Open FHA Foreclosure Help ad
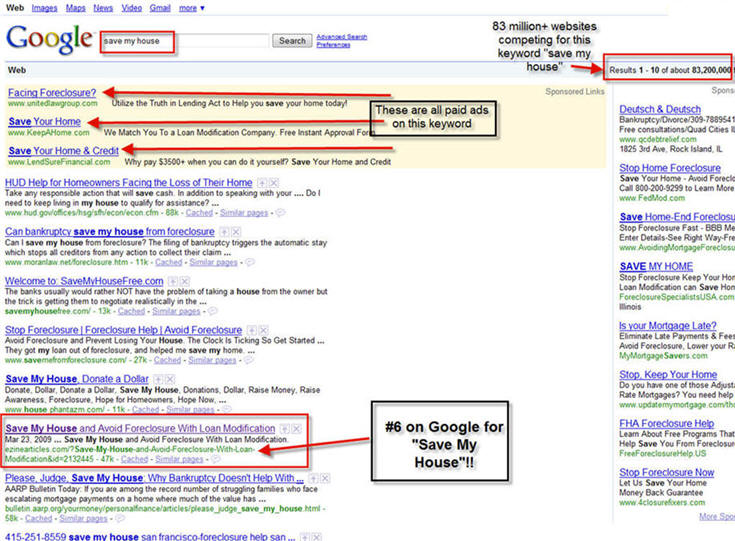This screenshot has width=735, height=541. (666, 424)
